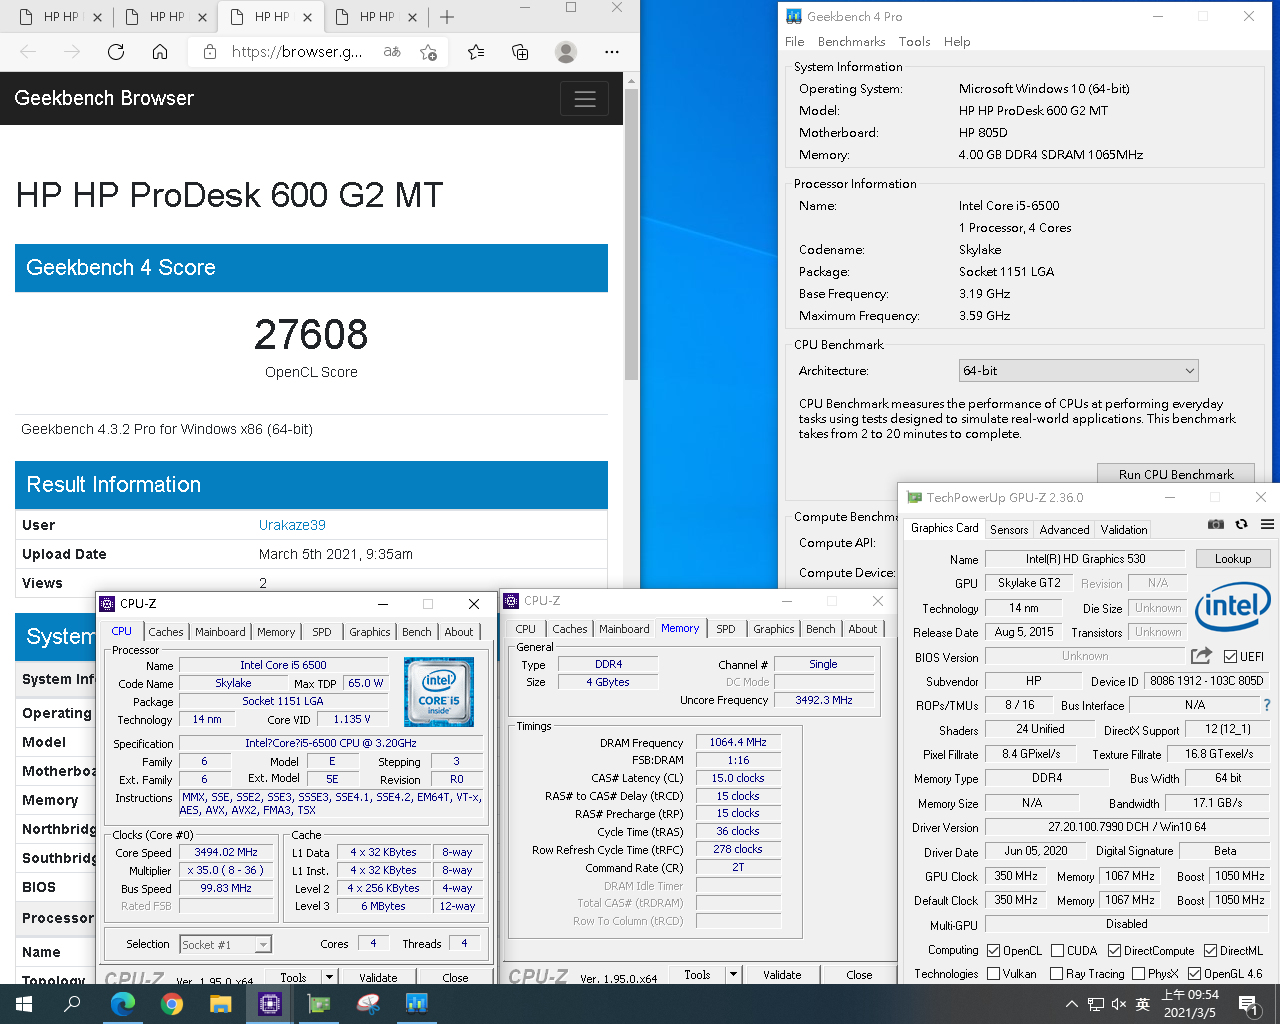Reload the page in Edge browser
Viewport: 1280px width, 1024px height.
pos(116,52)
